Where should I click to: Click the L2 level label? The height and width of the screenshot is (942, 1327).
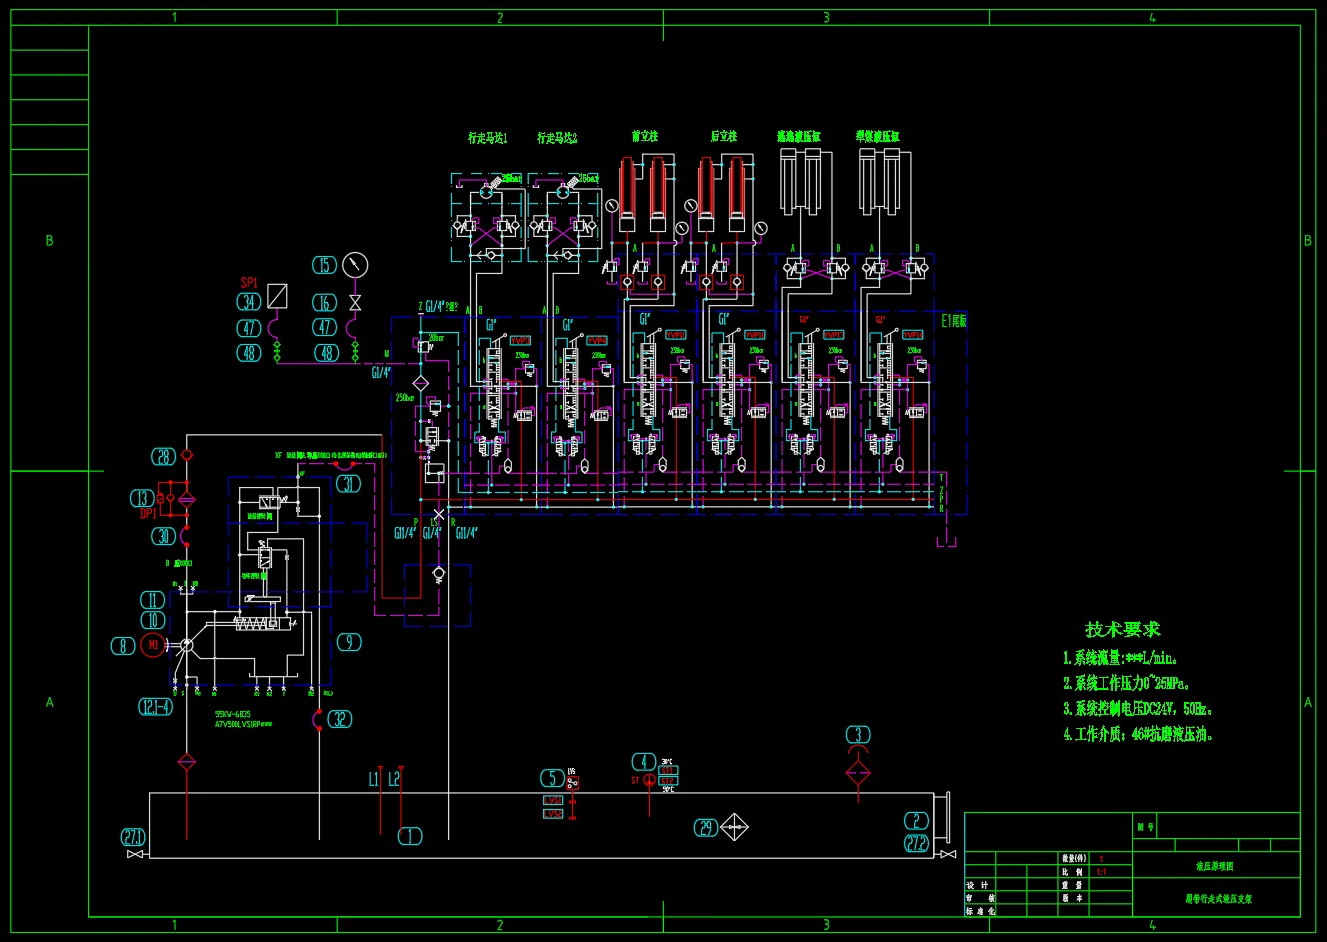[394, 779]
